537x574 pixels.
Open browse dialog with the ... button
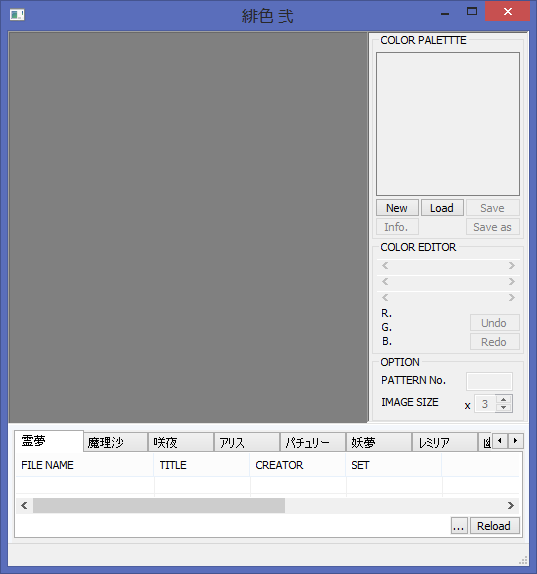coord(459,526)
